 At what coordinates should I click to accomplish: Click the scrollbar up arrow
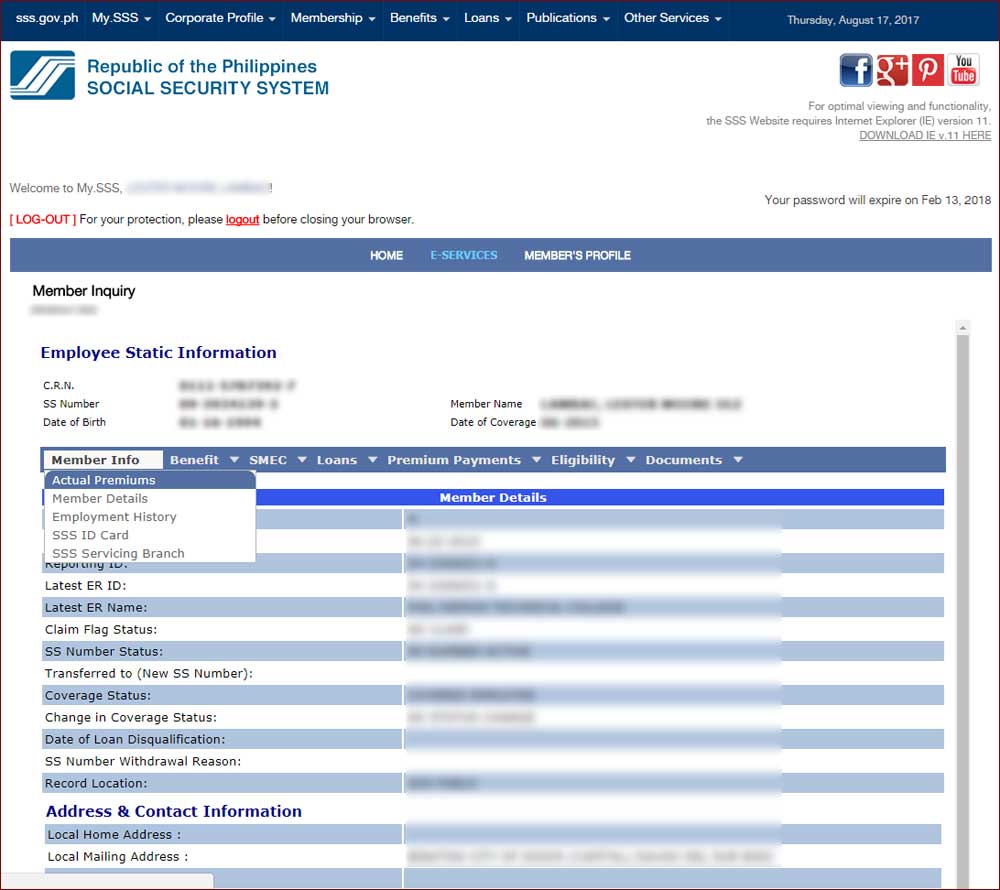[x=962, y=326]
